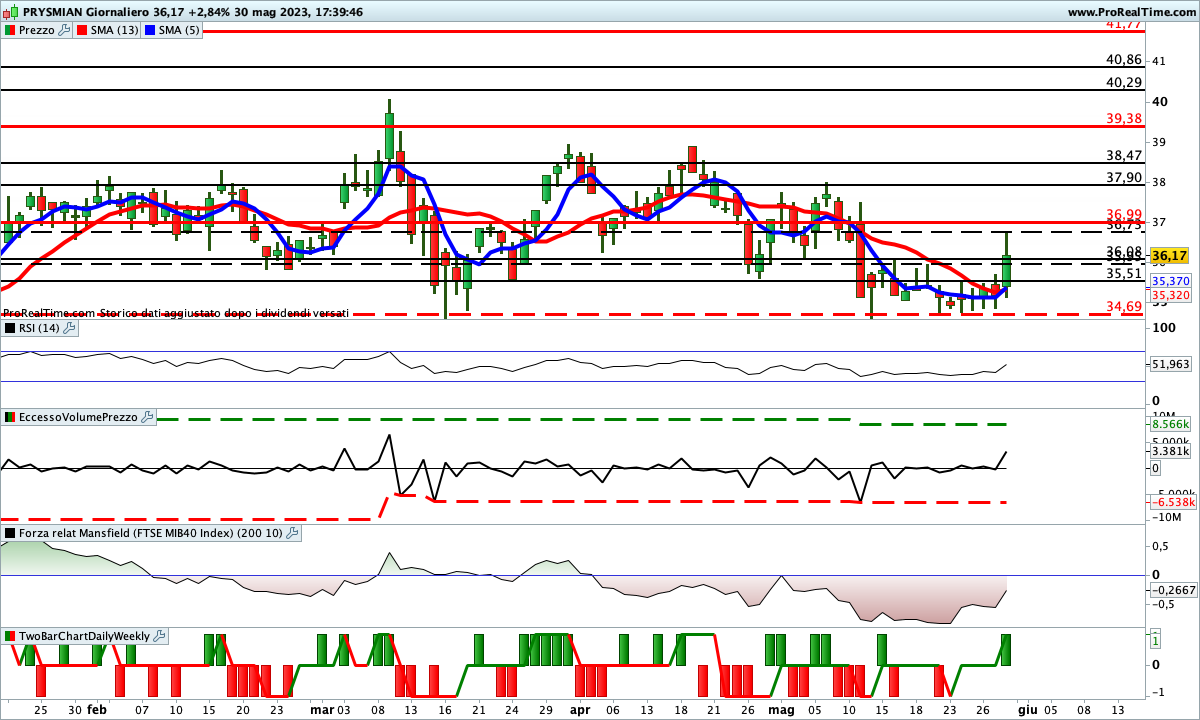
Task: Select the SMA (13) label
Action: click(x=114, y=30)
